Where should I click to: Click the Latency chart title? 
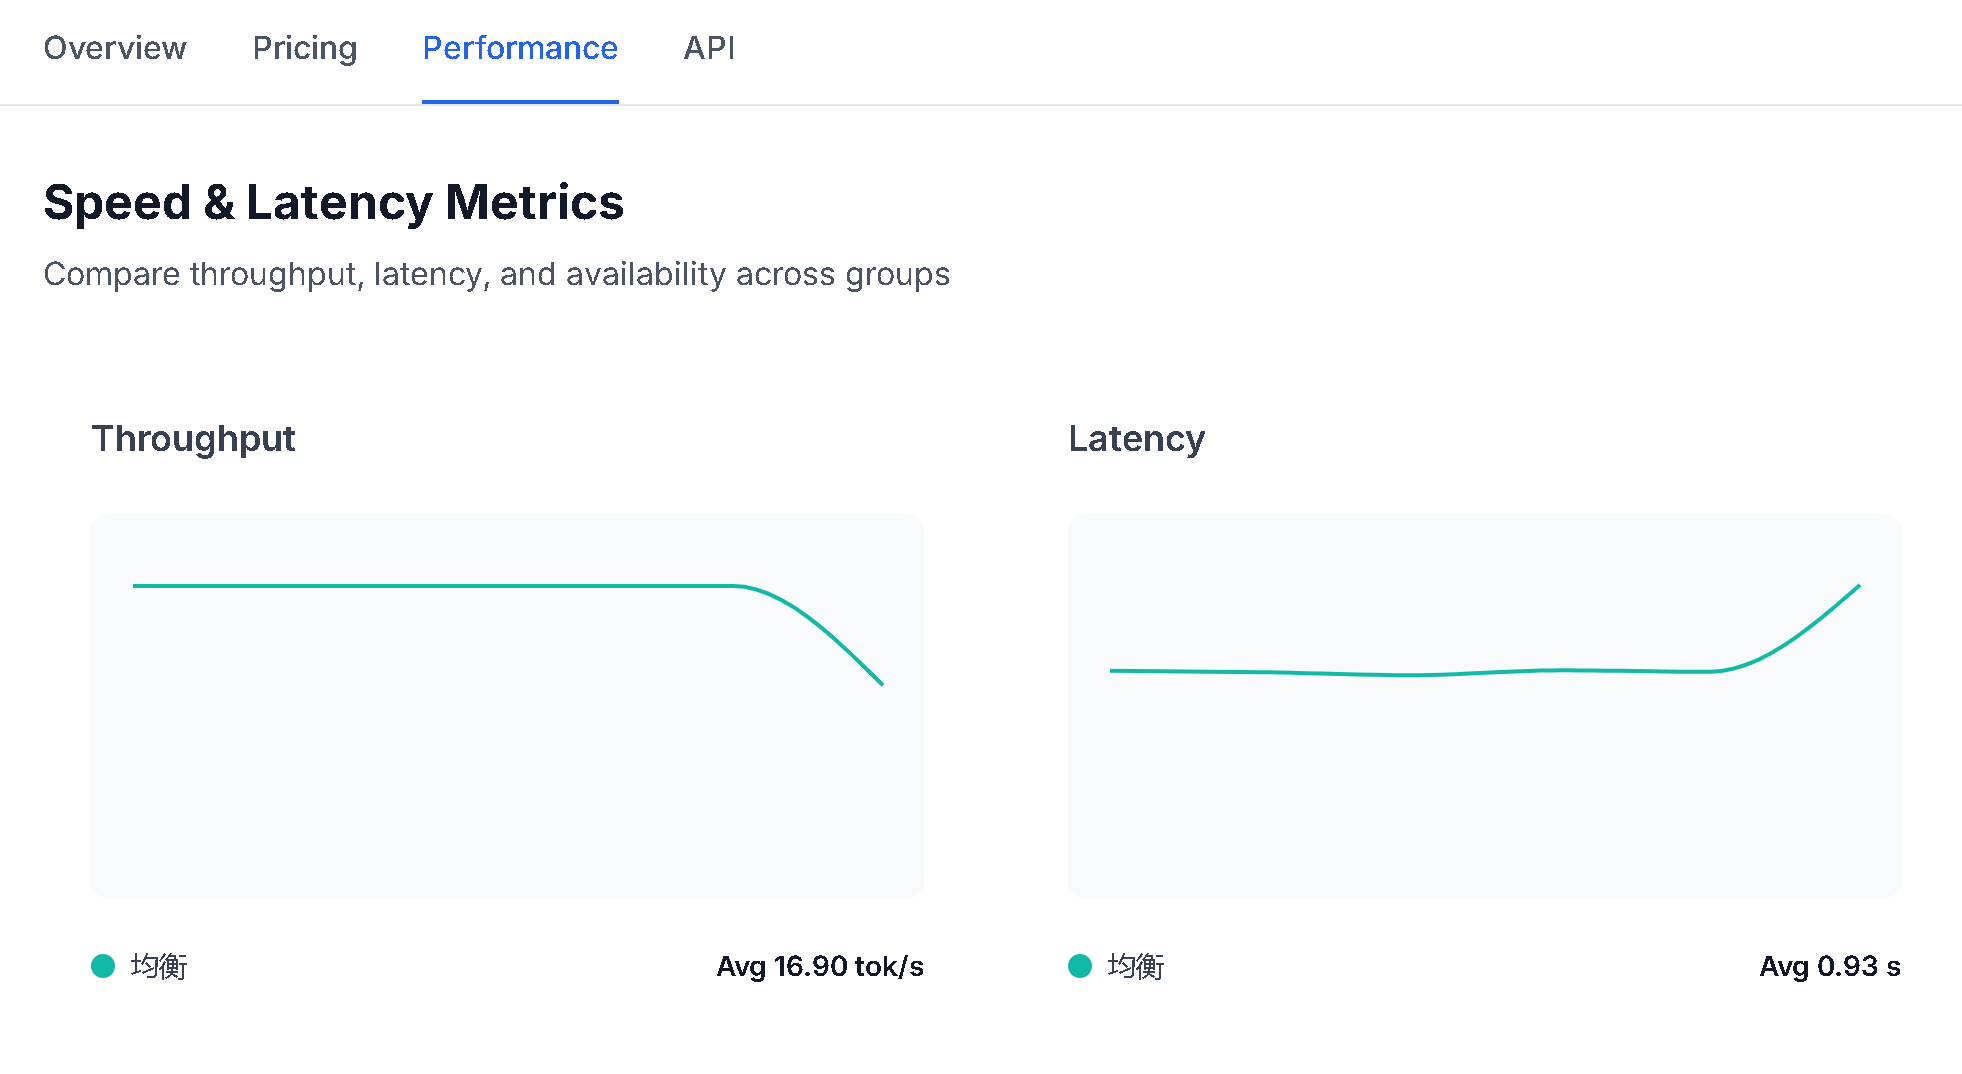coord(1136,439)
